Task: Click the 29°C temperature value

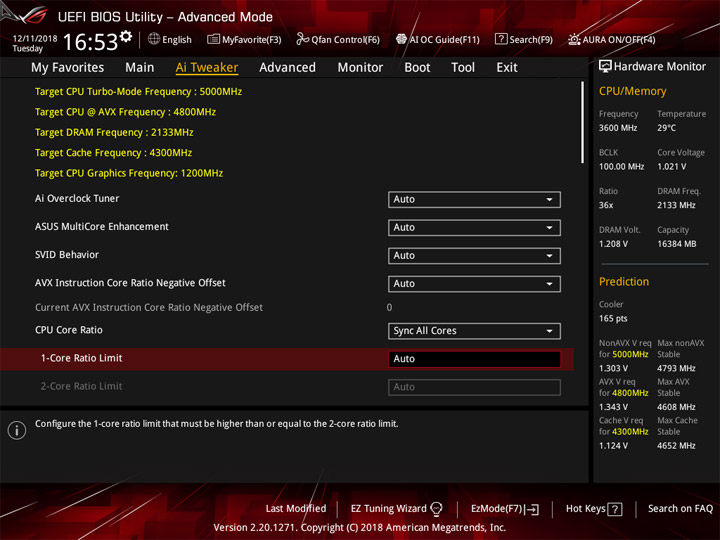Action: coord(666,128)
